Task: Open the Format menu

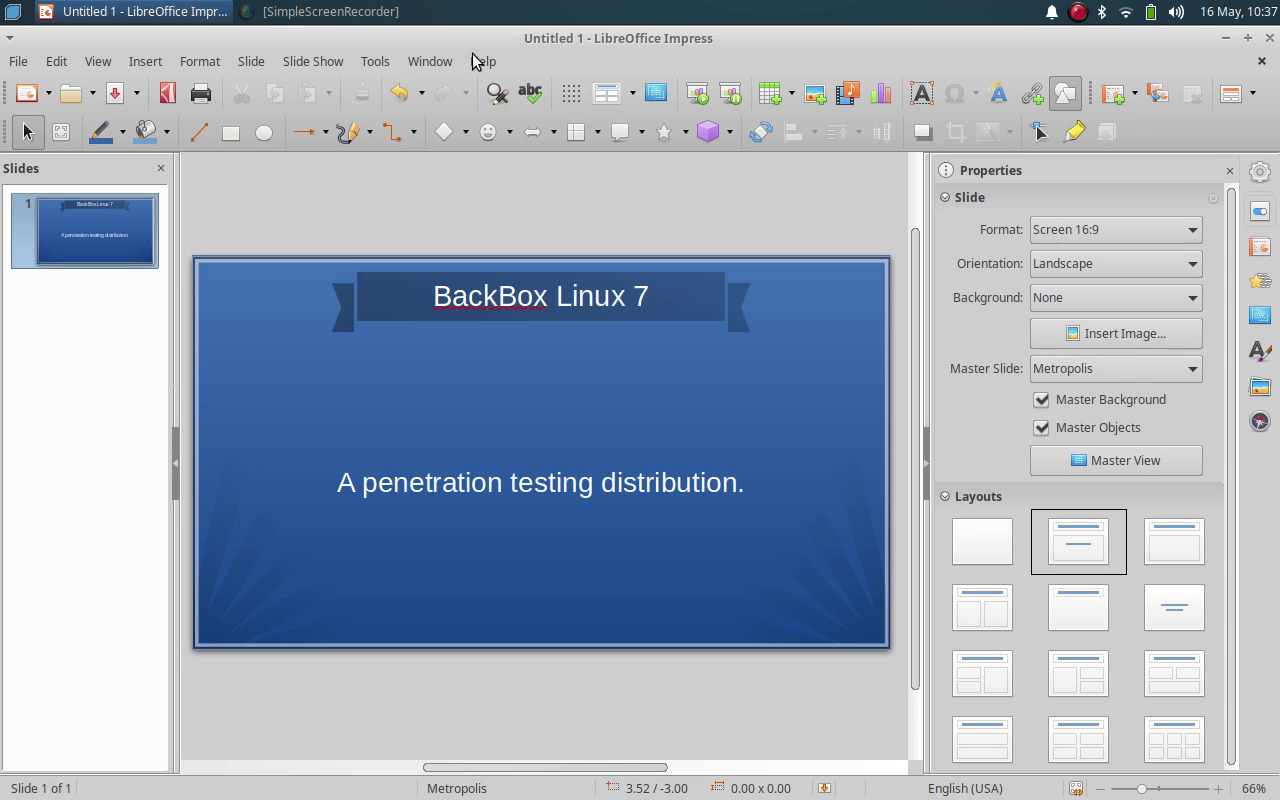Action: tap(200, 61)
